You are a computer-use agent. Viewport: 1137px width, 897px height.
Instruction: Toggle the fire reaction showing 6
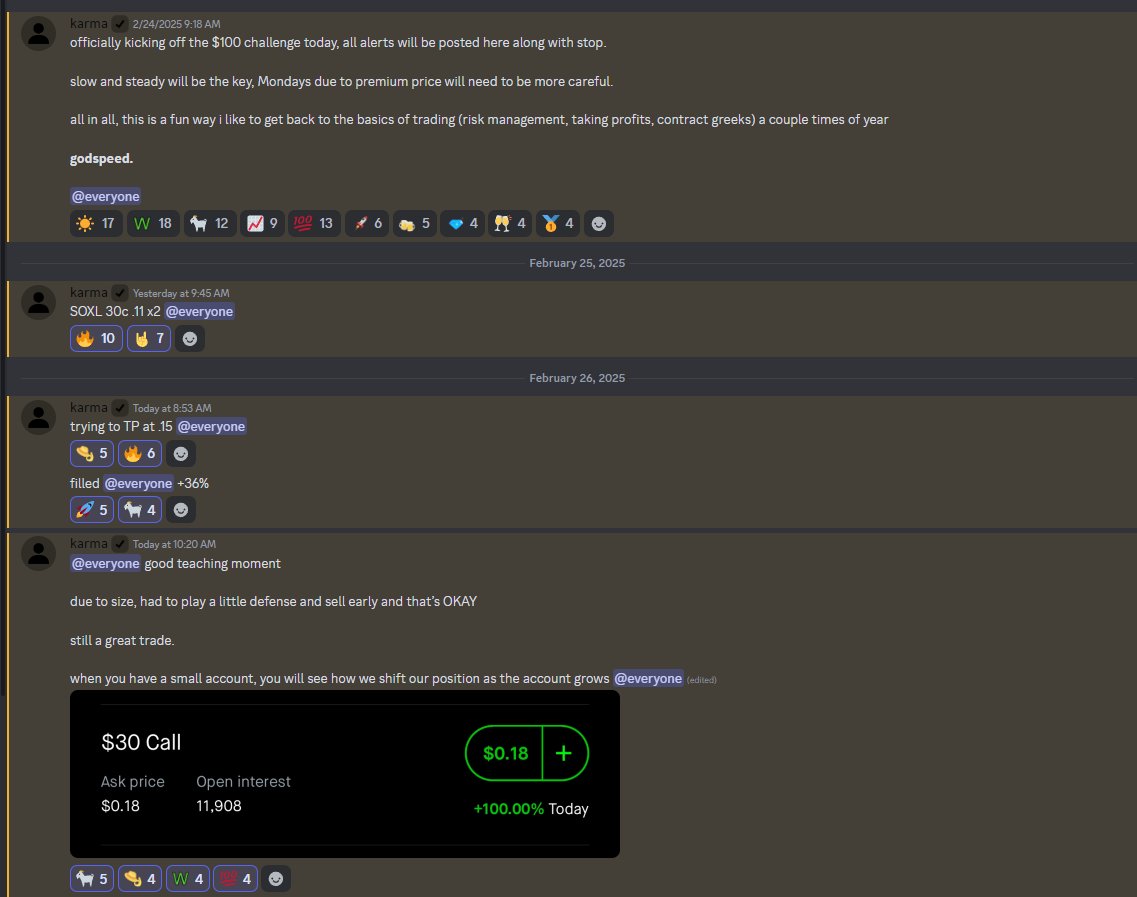point(140,453)
